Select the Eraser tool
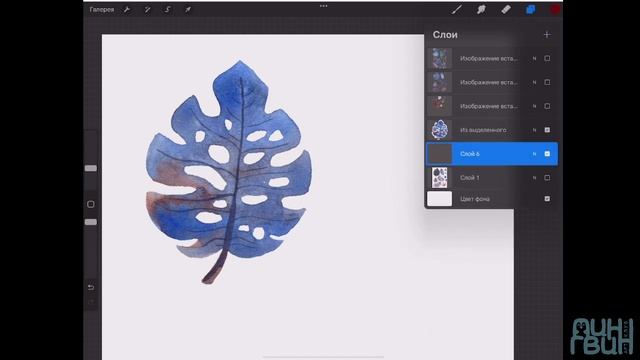The width and height of the screenshot is (640, 360). tap(506, 9)
